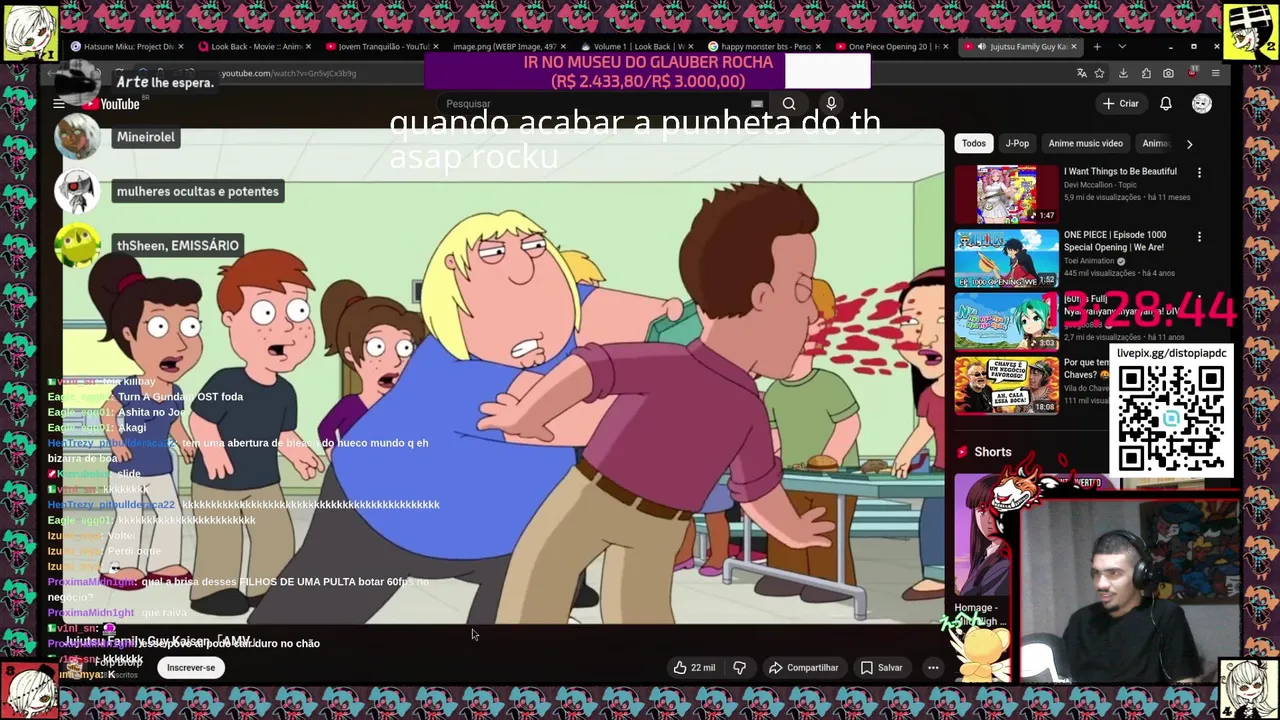
Task: Like the video with 22 mil
Action: [695, 668]
